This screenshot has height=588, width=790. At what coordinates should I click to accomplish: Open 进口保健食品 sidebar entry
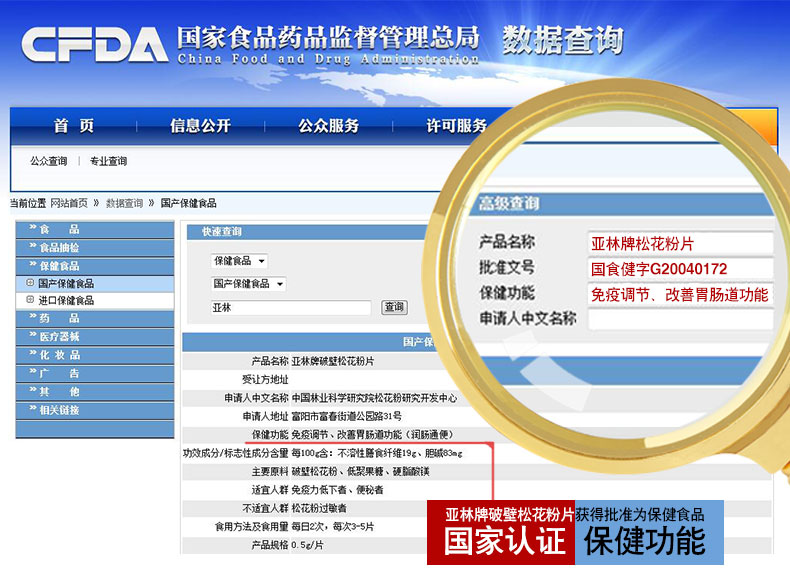66,300
